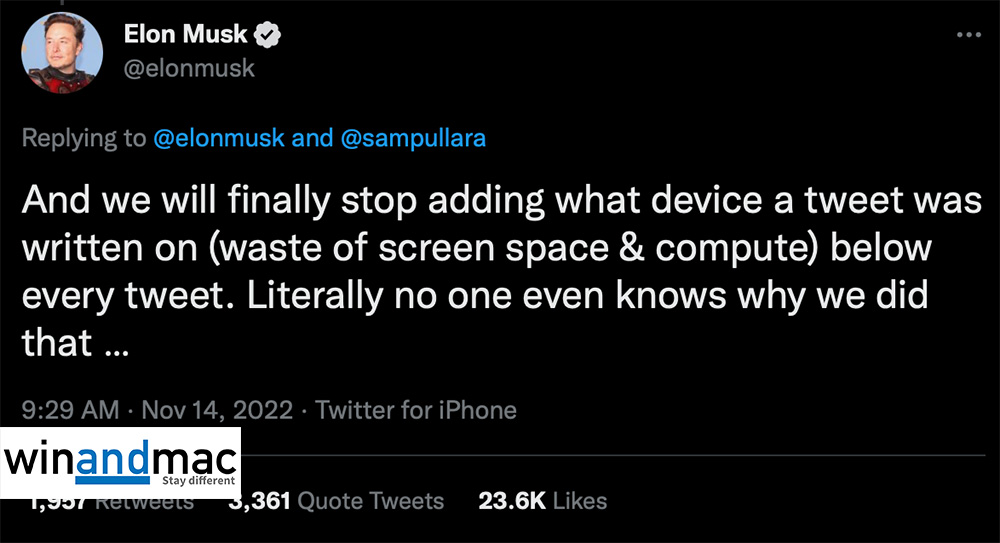Click the verified badge beside the name
The width and height of the screenshot is (1000, 543).
click(x=268, y=36)
